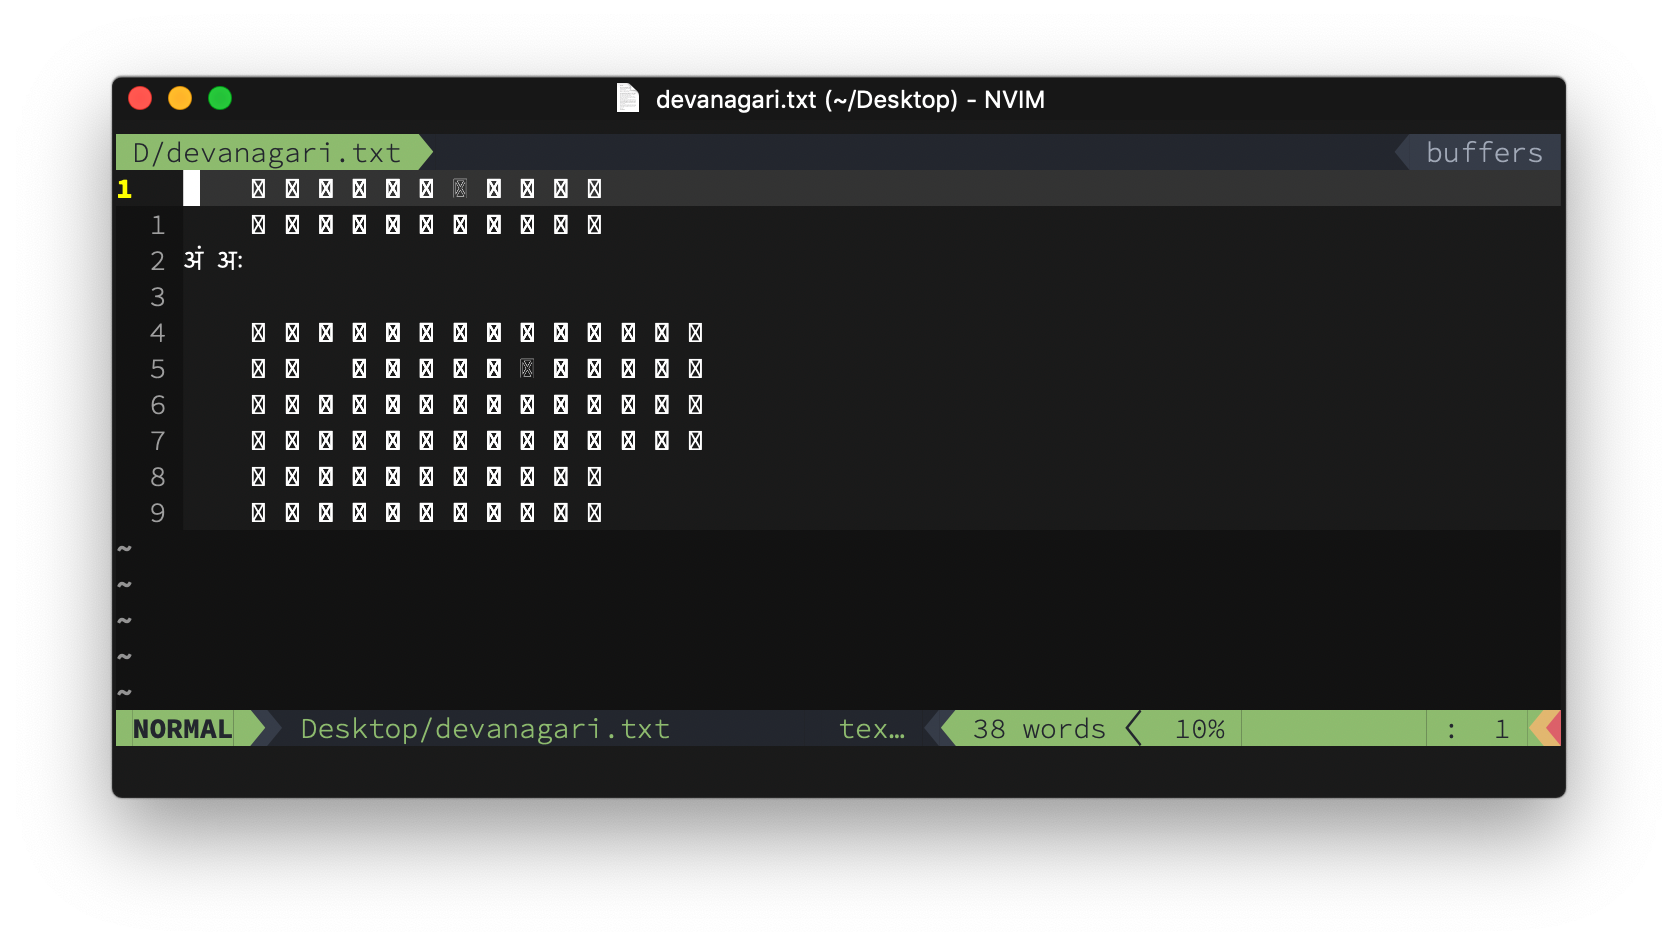Click the 10% file position indicator
Image resolution: width=1678 pixels, height=946 pixels.
point(1199,729)
